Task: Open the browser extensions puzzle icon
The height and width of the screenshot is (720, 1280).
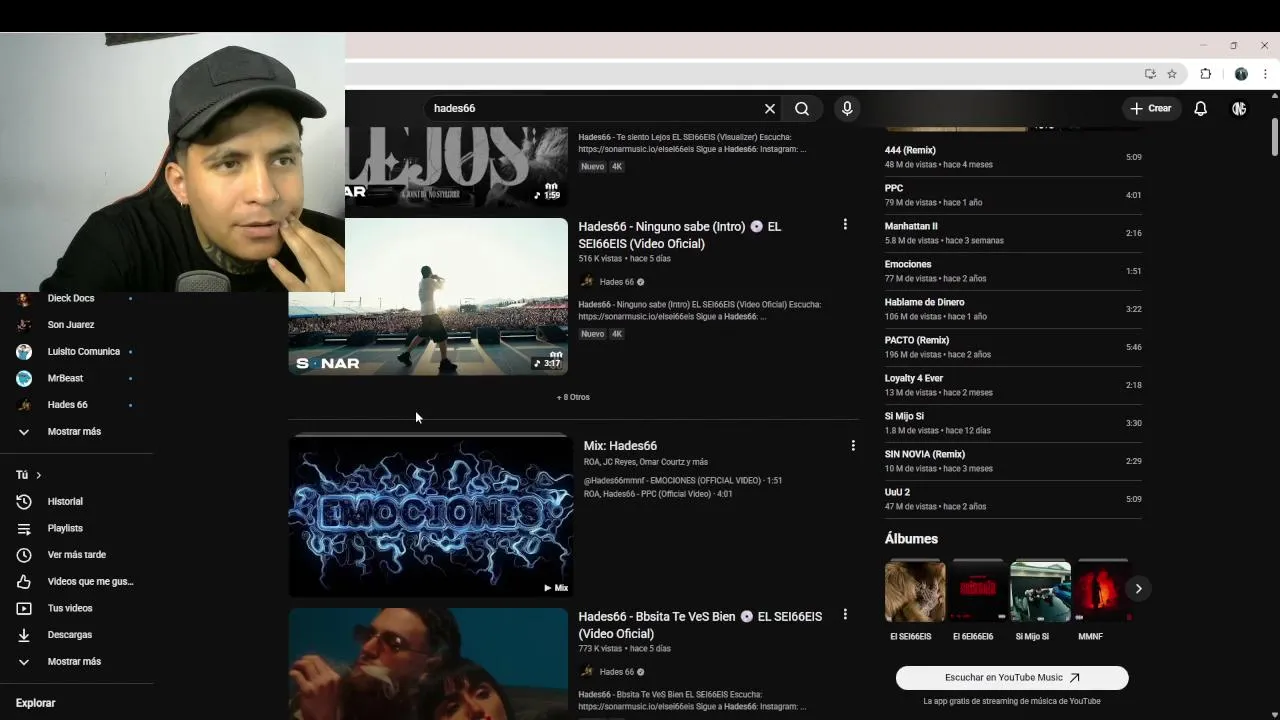Action: 1206,74
